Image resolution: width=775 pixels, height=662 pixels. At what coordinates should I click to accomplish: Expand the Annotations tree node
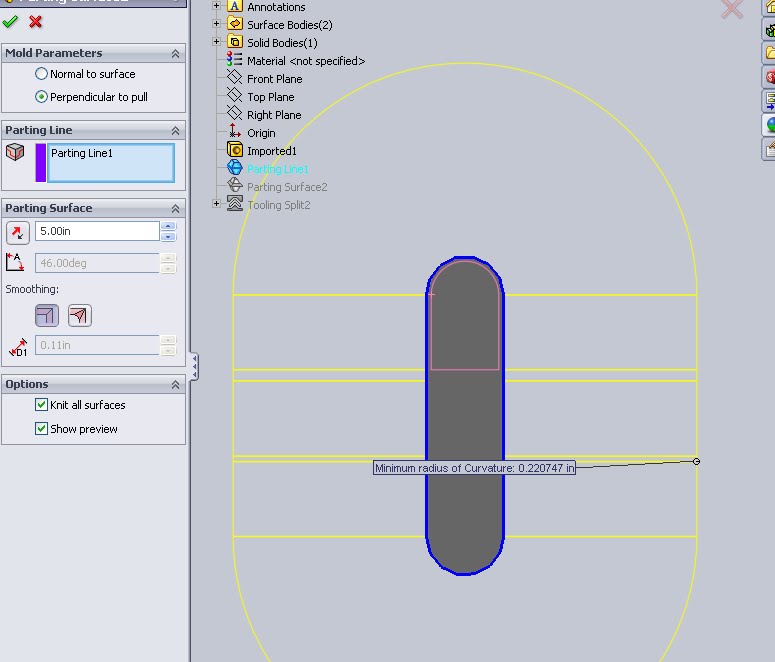(216, 6)
